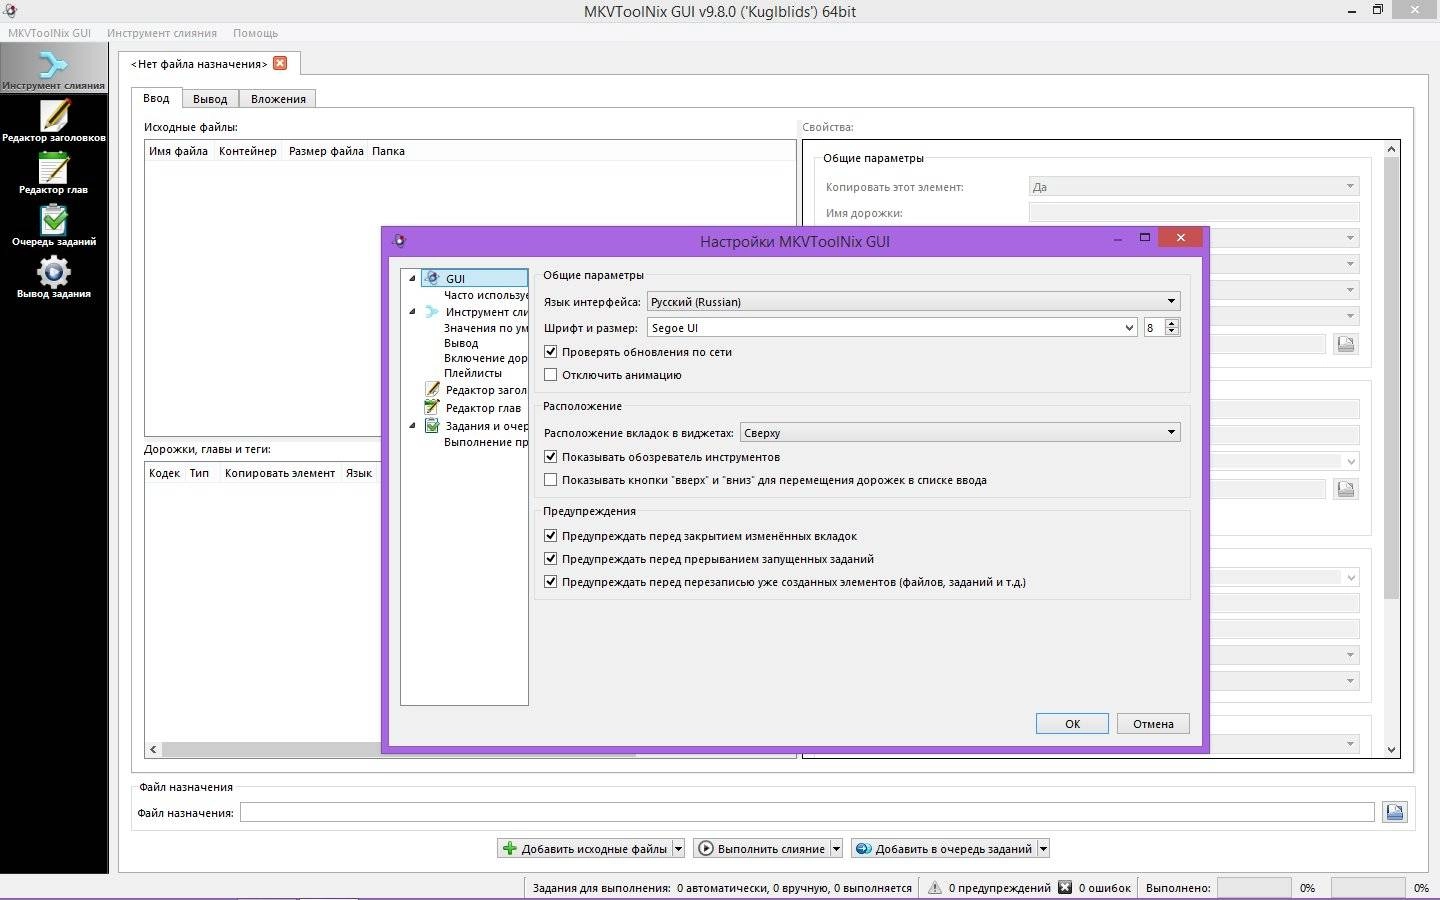Enable Отключить анимацию checkbox

550,375
